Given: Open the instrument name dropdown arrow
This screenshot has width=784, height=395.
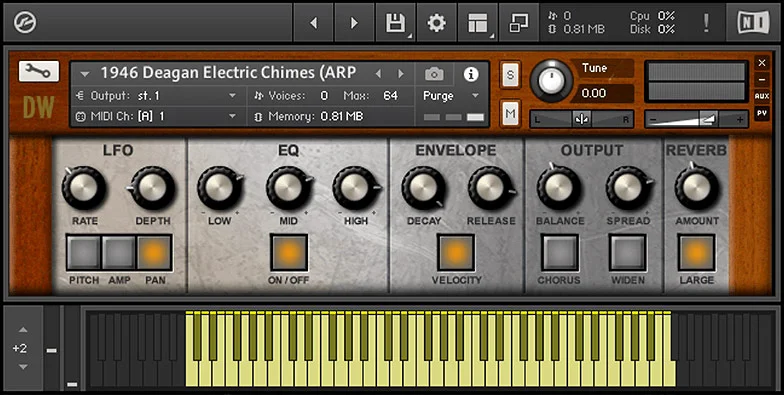Looking at the screenshot, I should point(85,74).
